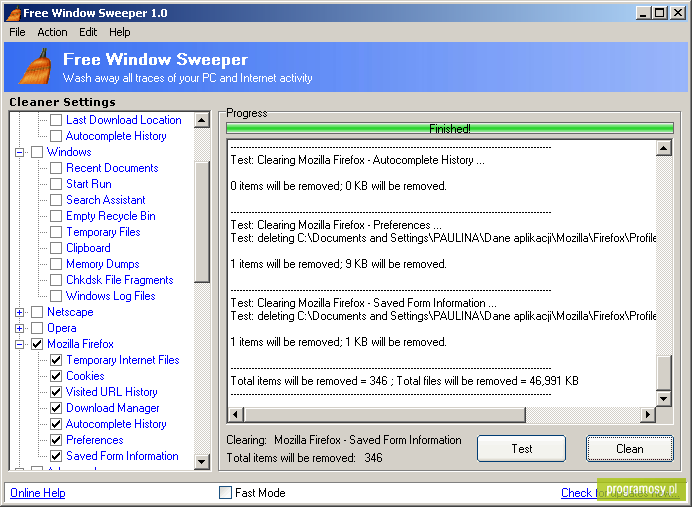Click the settings tree scrollbar thumb
The height and width of the screenshot is (507, 692).
202,222
